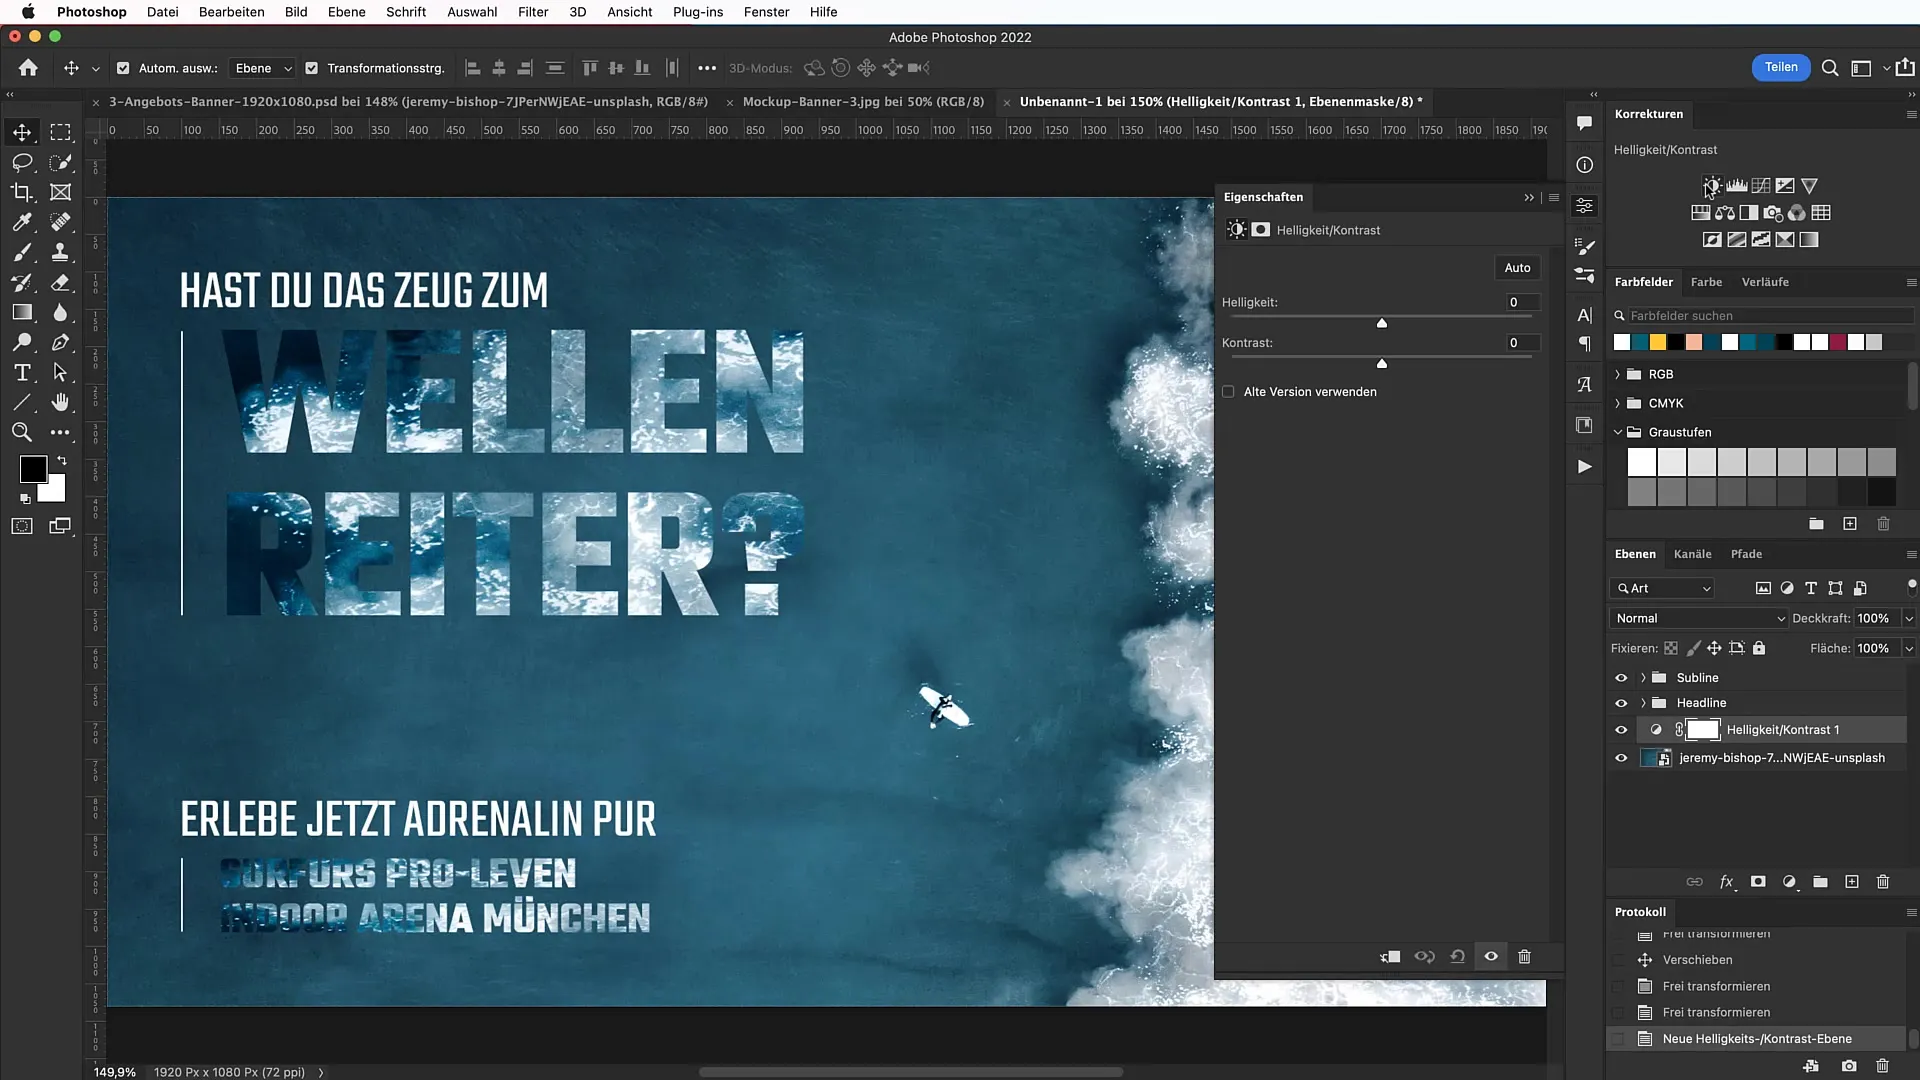
Task: Switch to Mockup-Banner-3.jpg document tab
Action: click(863, 101)
